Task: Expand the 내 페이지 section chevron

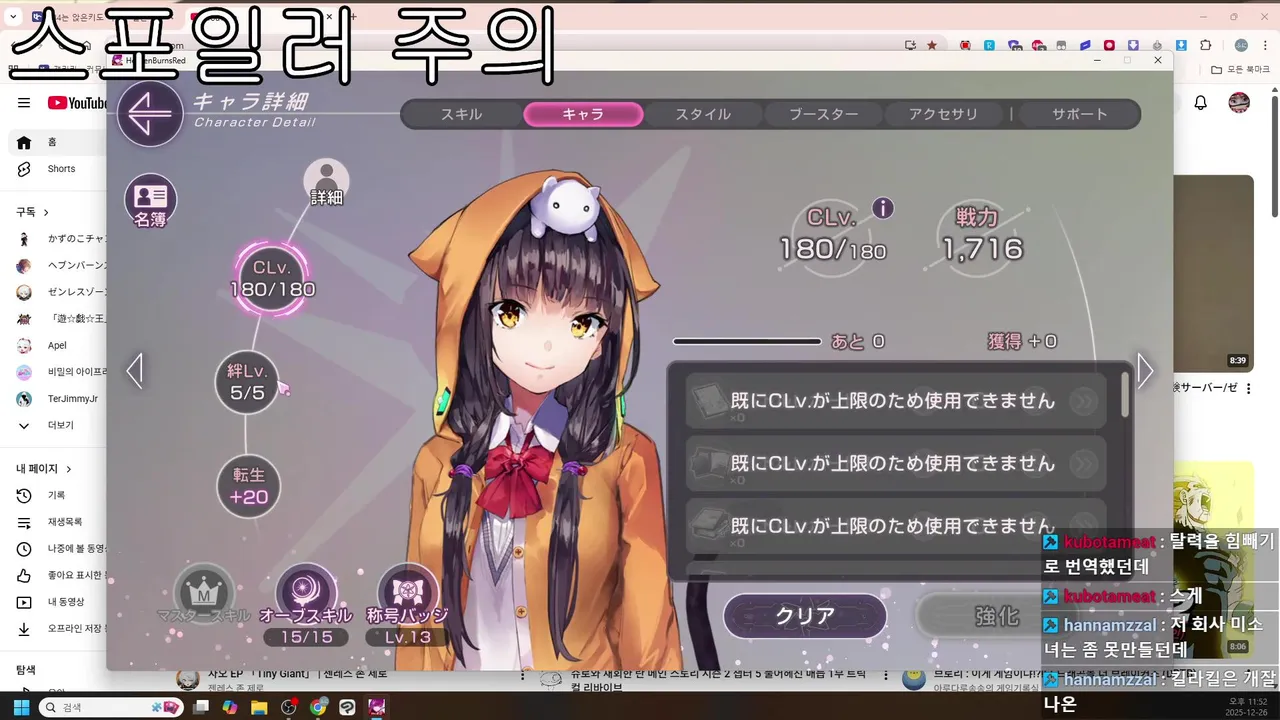Action: [x=69, y=468]
